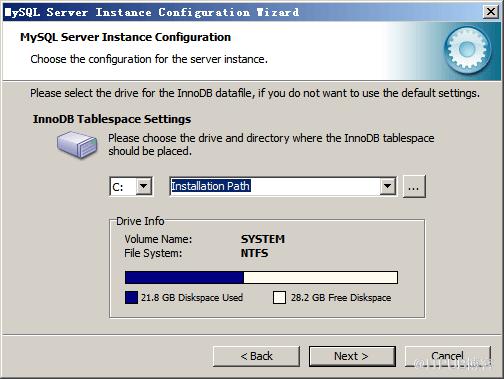Expand the Installation Path dropdown arrow
504x379 pixels.
(387, 186)
